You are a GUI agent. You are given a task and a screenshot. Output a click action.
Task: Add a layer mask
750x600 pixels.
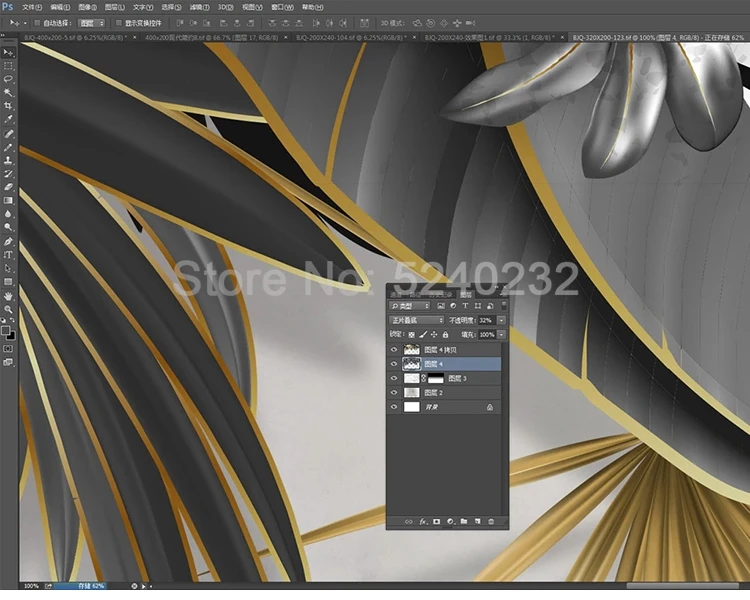click(436, 522)
